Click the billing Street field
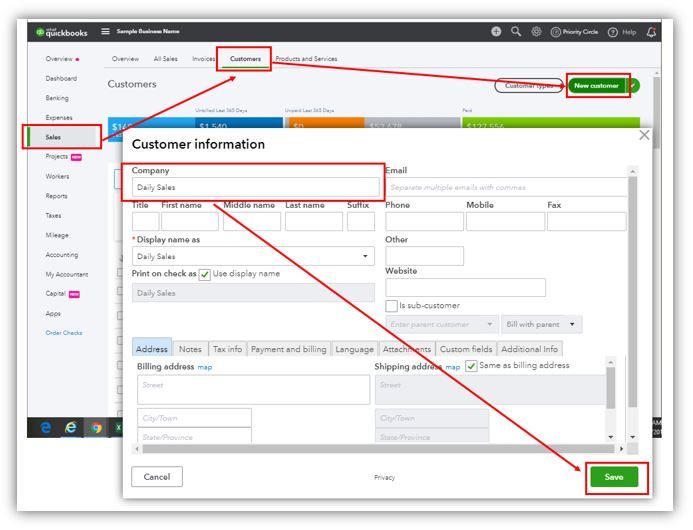The width and height of the screenshot is (693, 530). click(x=253, y=389)
